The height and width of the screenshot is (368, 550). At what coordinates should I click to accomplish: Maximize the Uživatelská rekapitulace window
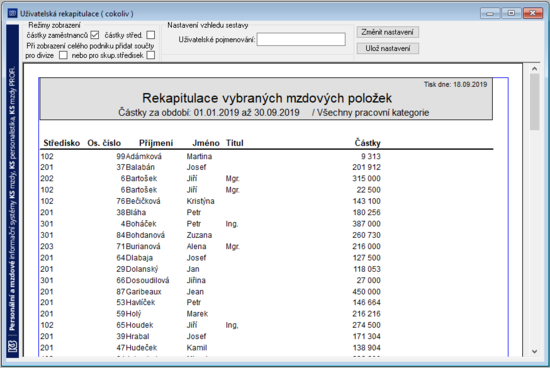pyautogui.click(x=511, y=13)
